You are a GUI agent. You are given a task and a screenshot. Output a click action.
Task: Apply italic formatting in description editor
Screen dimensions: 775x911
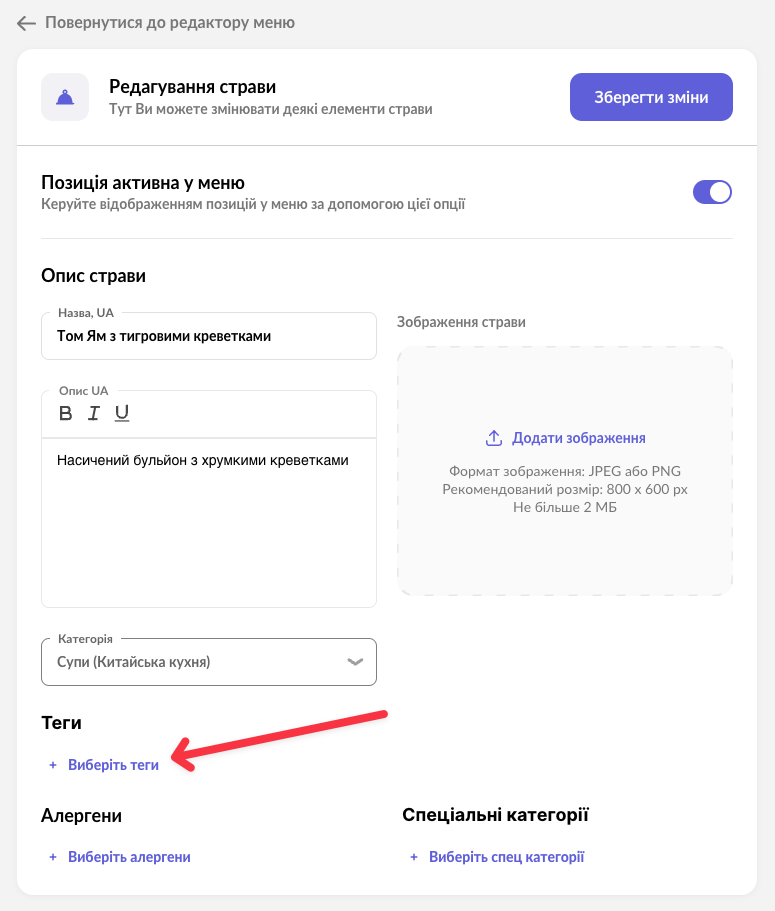pyautogui.click(x=94, y=413)
